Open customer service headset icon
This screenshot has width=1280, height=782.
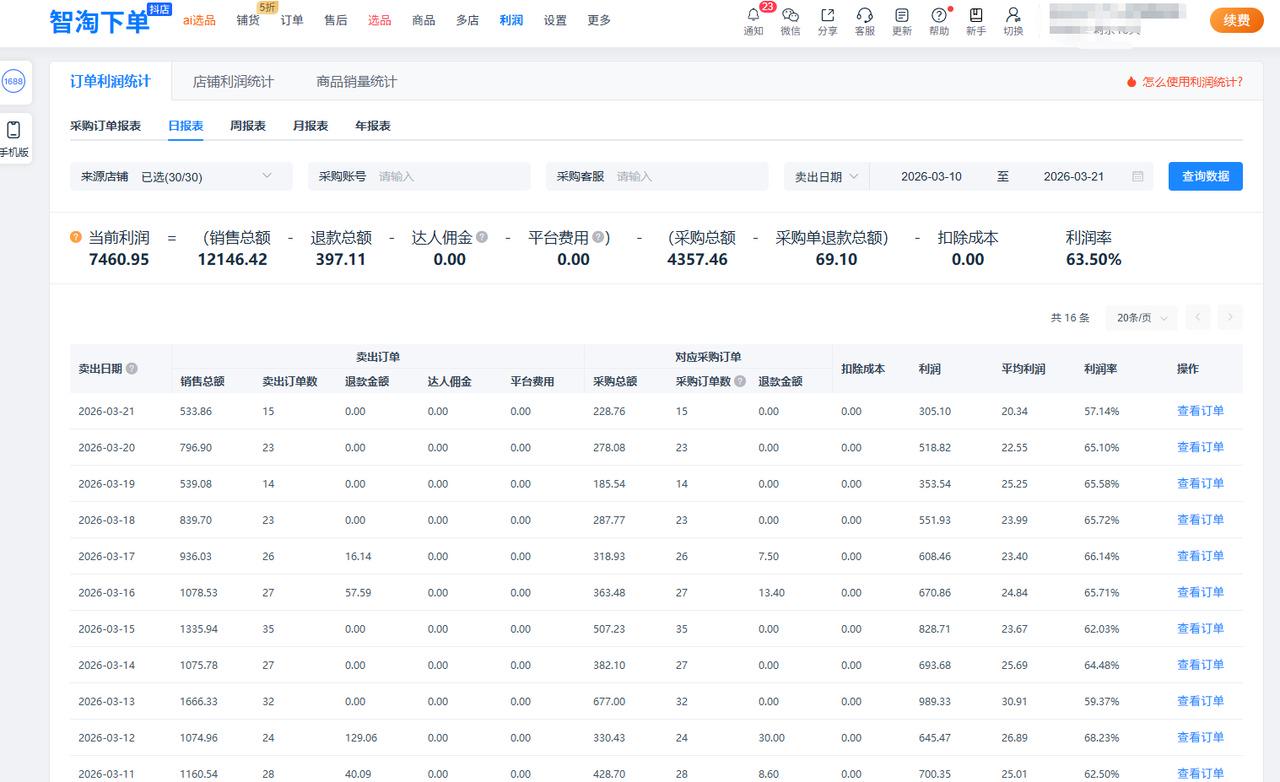point(865,16)
